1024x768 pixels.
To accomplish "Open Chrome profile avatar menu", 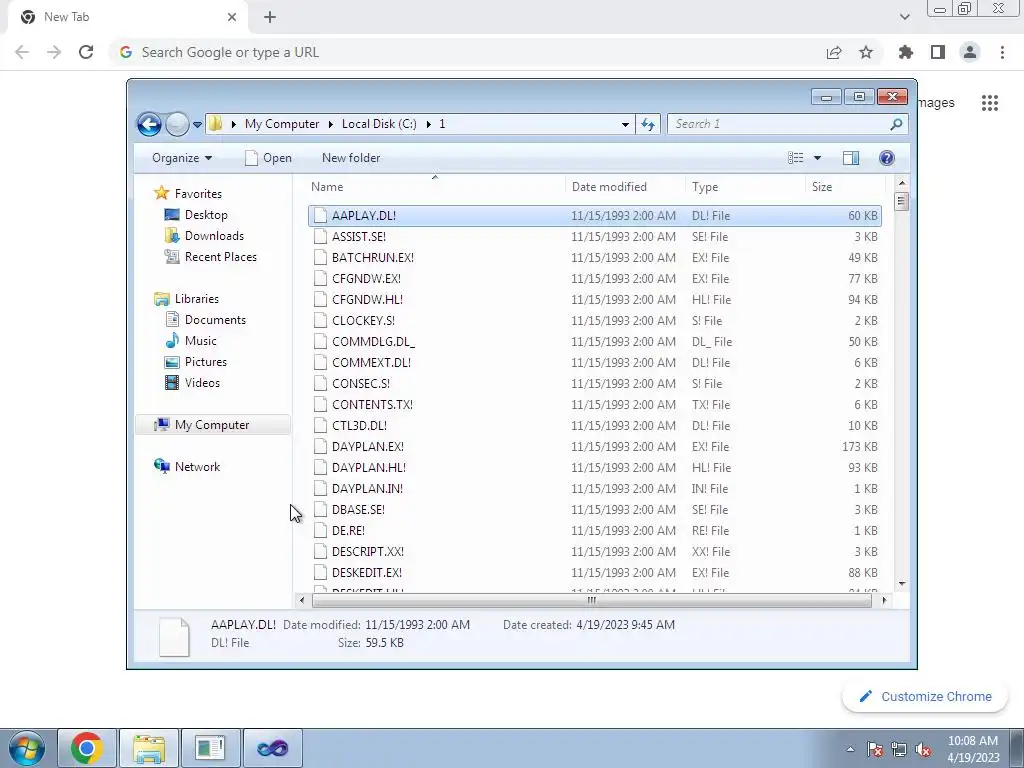I will tap(970, 52).
